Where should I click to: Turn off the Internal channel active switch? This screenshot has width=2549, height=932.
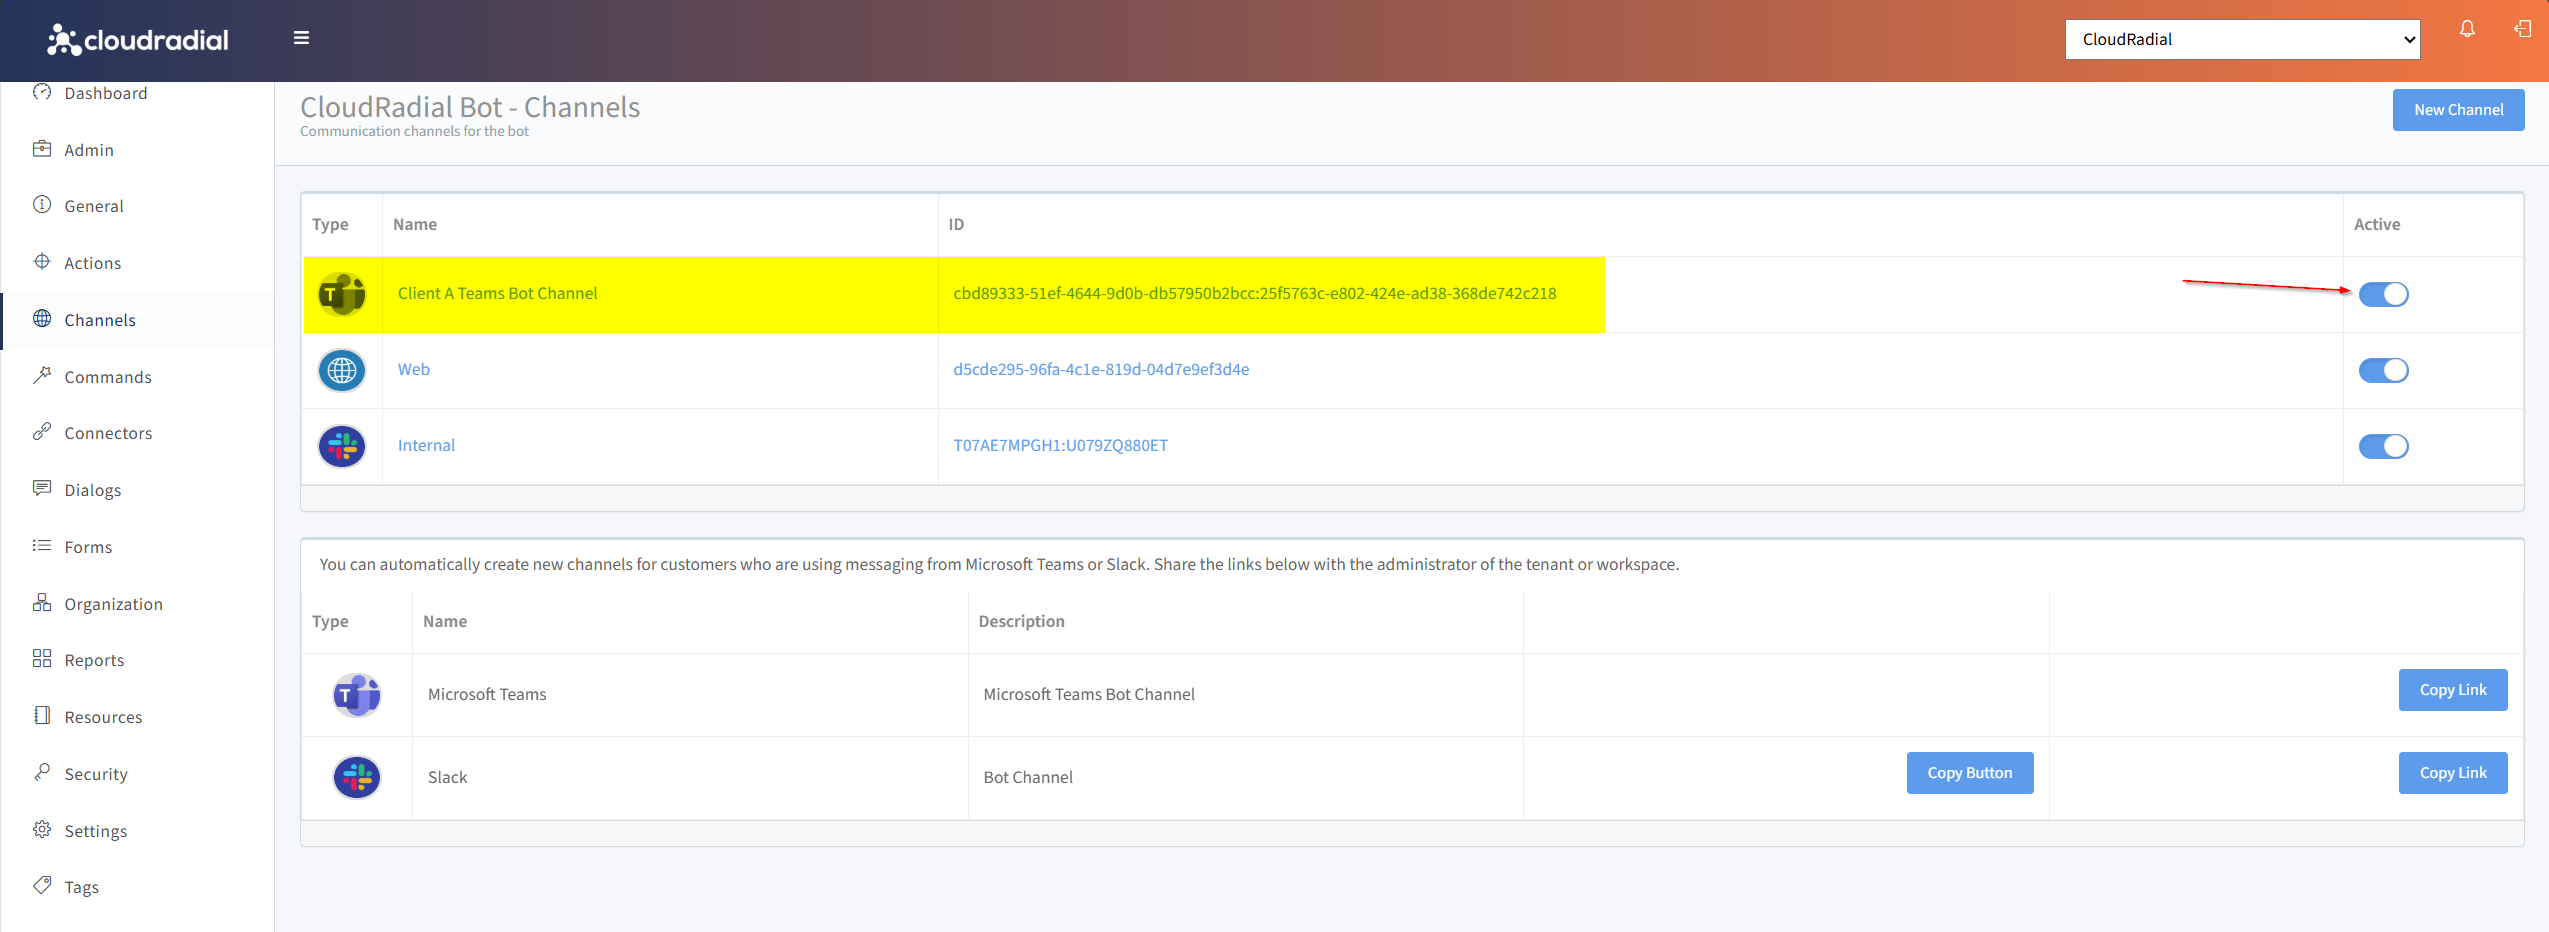coord(2383,446)
